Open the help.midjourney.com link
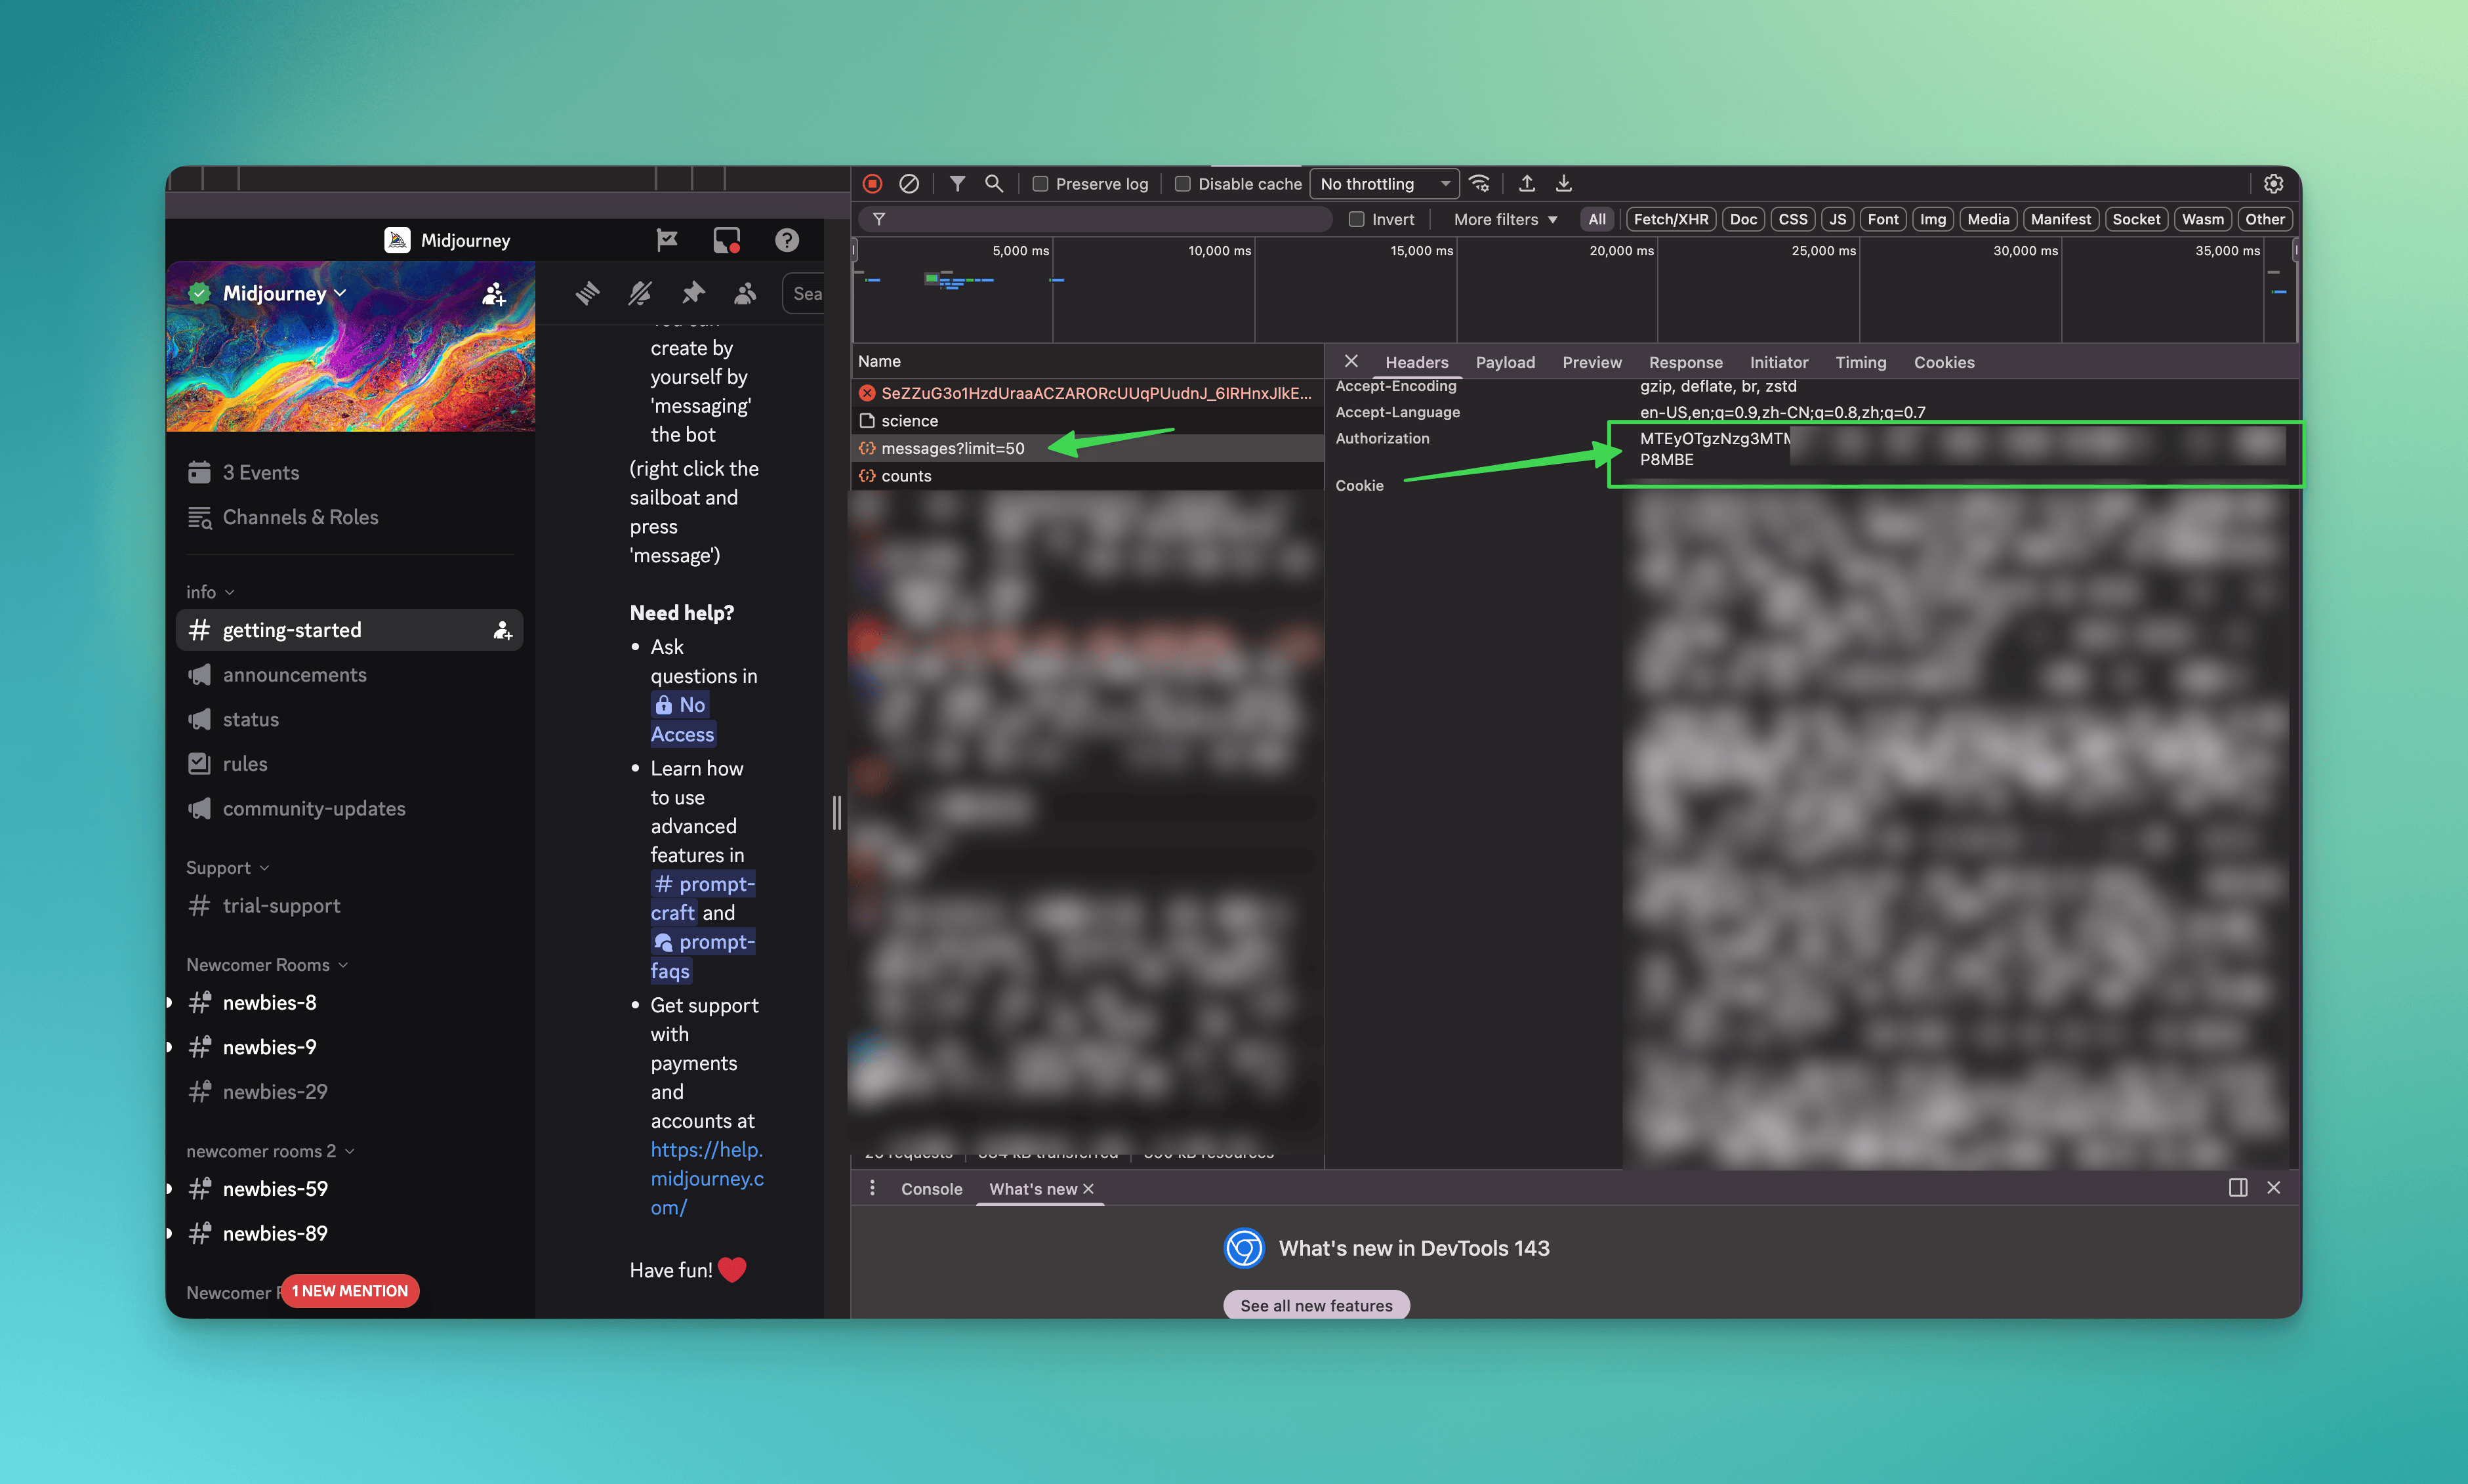2468x1484 pixels. click(706, 1178)
